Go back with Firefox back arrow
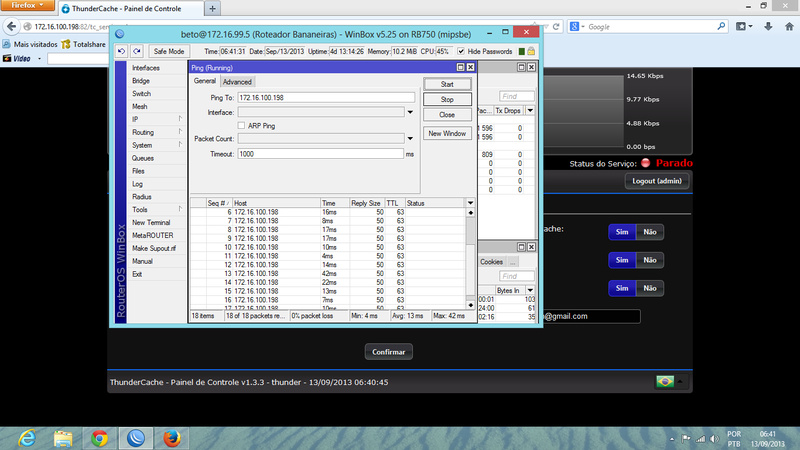 pos(12,27)
